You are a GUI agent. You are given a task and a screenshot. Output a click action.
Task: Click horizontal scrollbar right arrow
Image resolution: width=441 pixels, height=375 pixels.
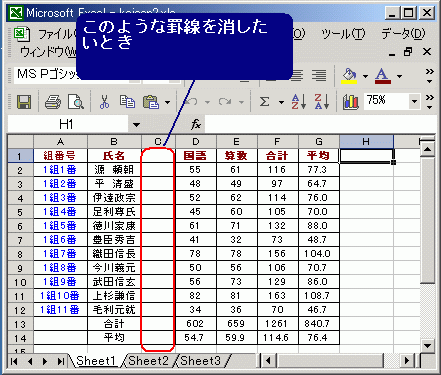coord(407,361)
